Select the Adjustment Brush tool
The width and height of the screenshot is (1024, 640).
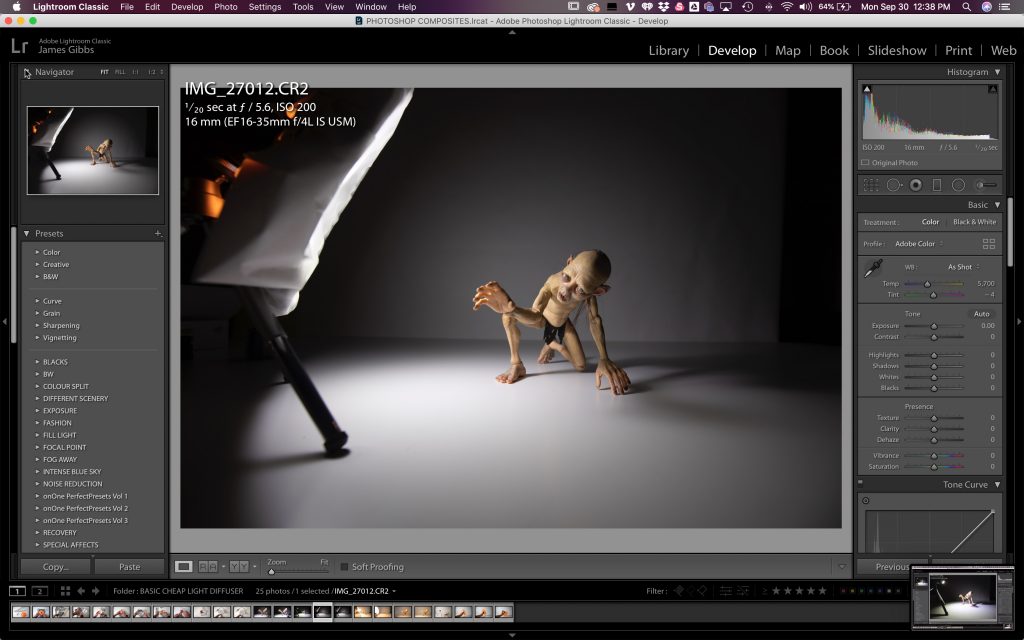985,185
